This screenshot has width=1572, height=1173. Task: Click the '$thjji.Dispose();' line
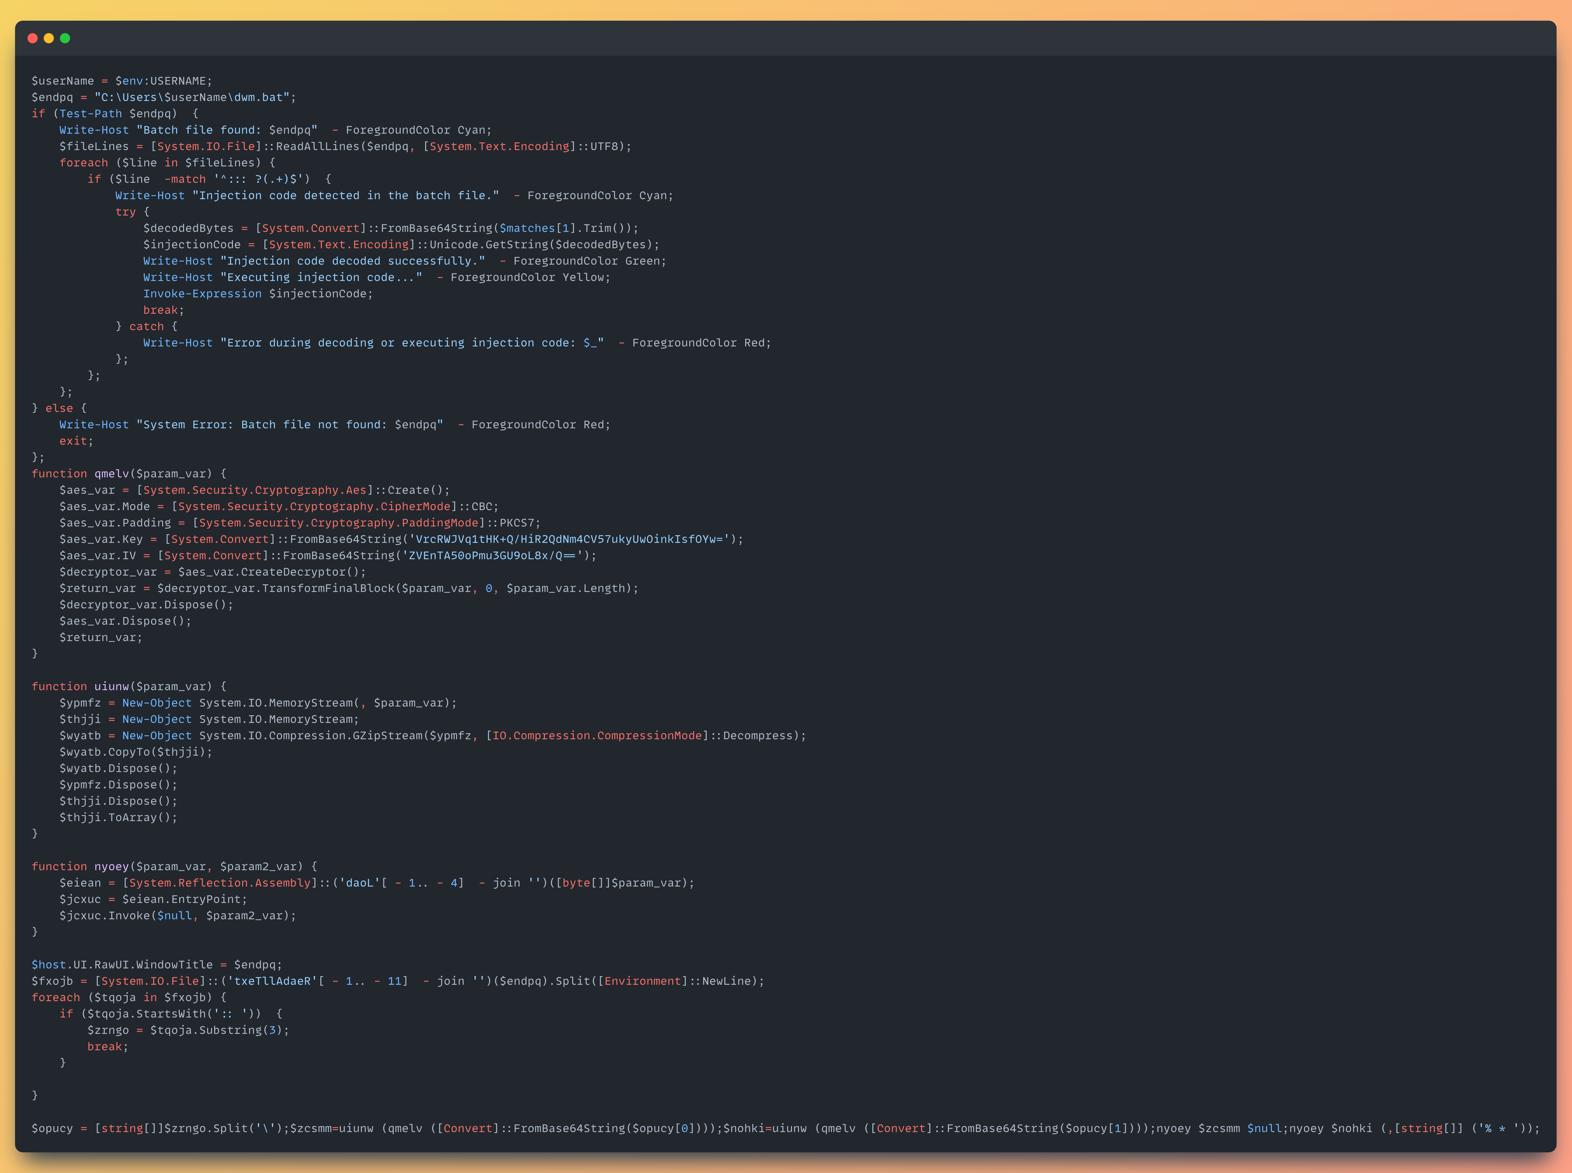118,801
